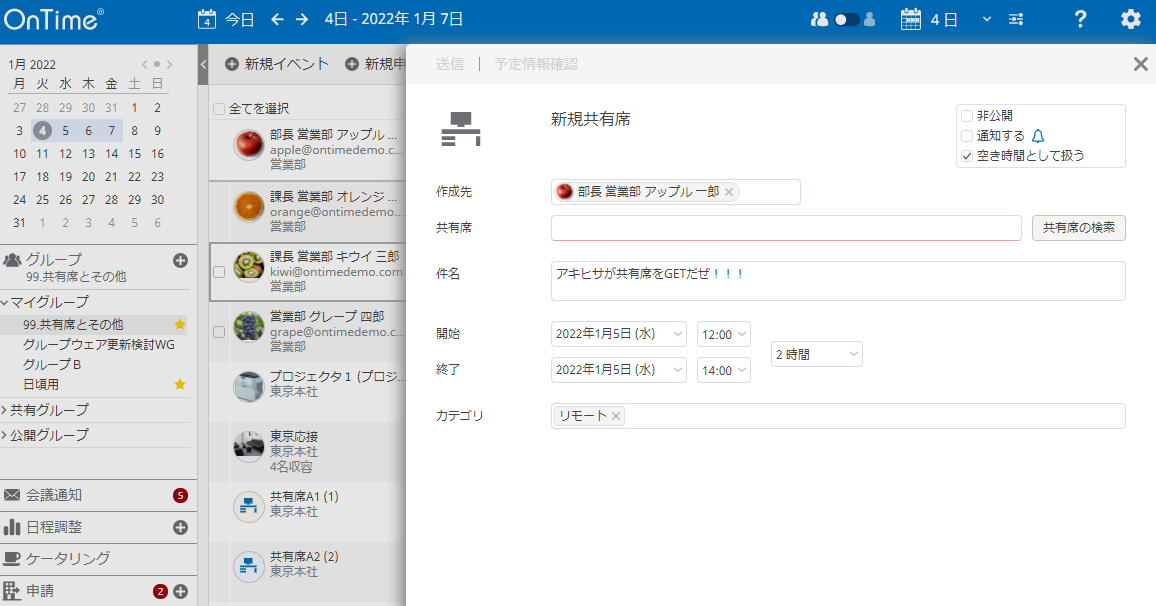Click the 今日 button

click(239, 19)
